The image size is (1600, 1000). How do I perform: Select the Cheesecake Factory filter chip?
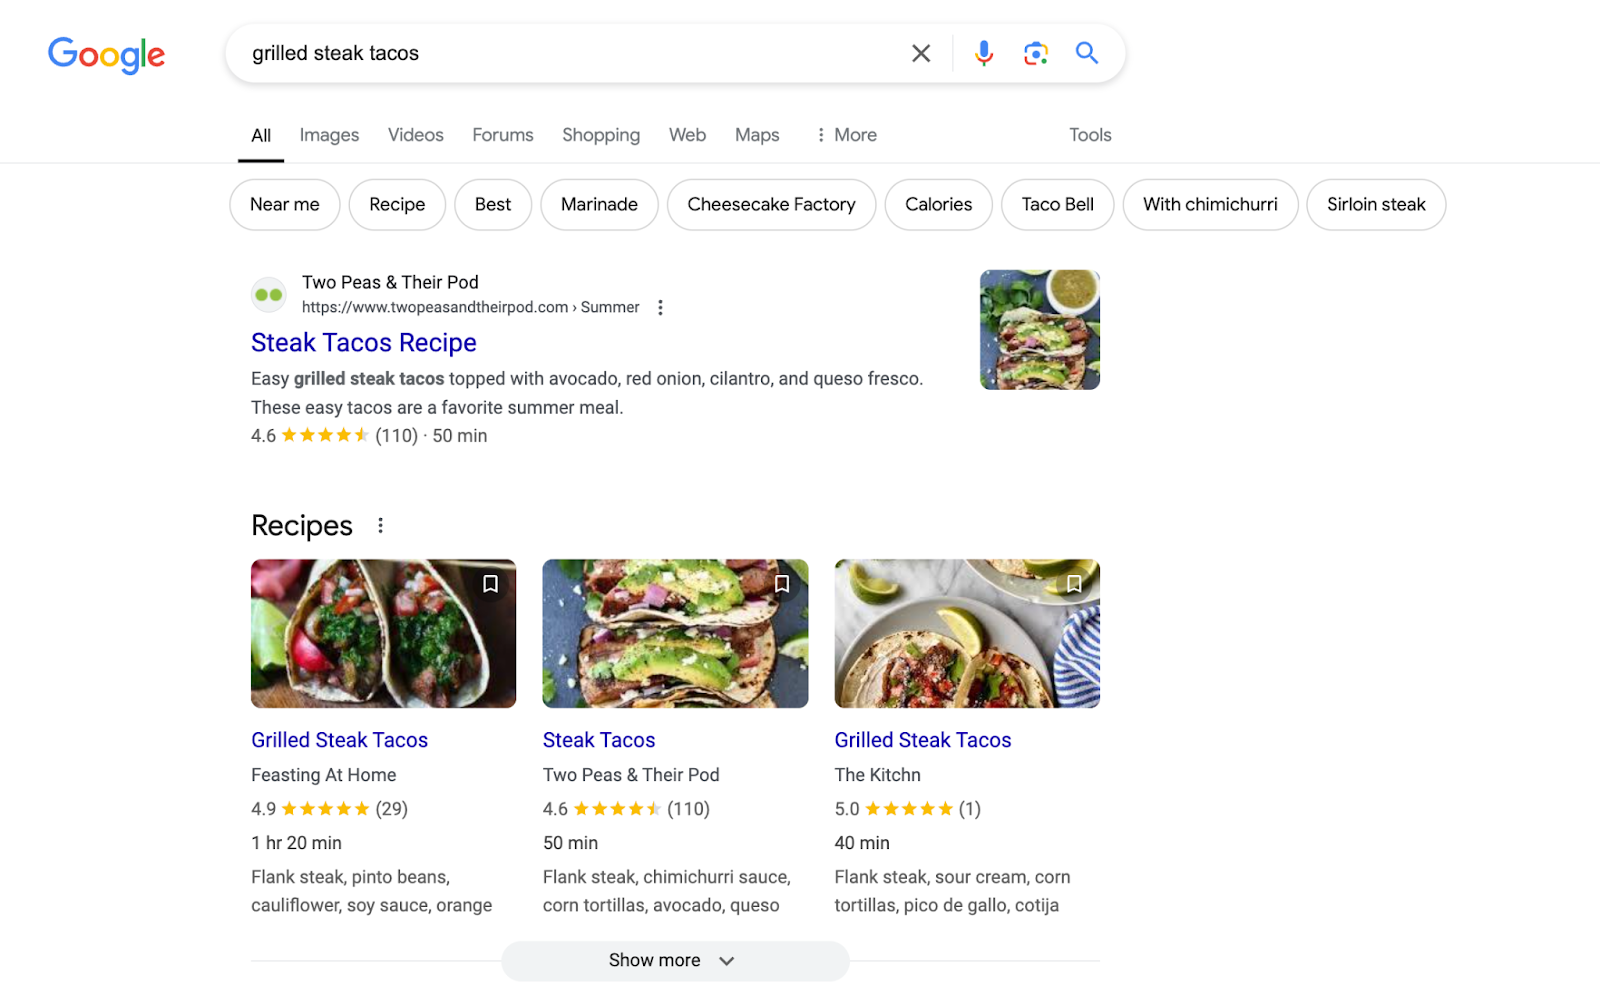point(771,205)
